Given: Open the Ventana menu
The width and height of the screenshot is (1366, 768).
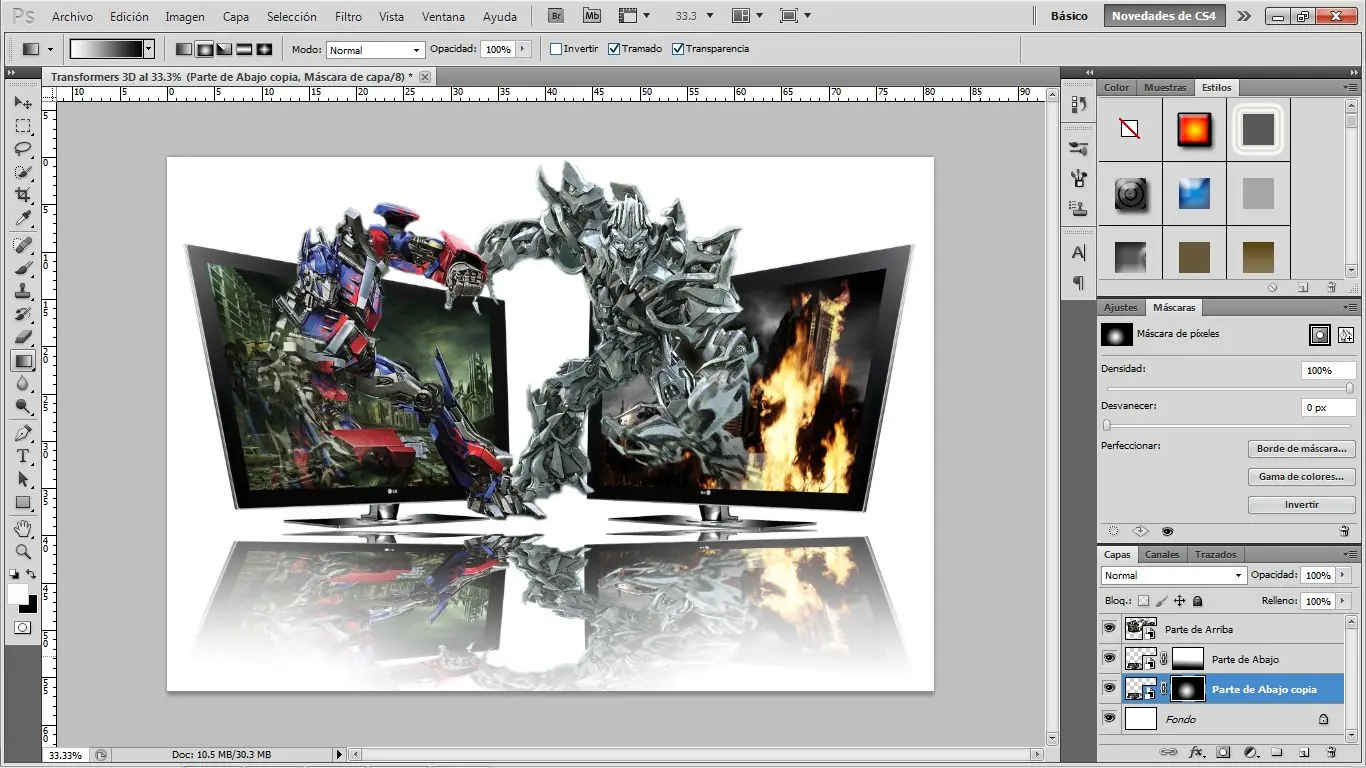Looking at the screenshot, I should click(x=443, y=17).
